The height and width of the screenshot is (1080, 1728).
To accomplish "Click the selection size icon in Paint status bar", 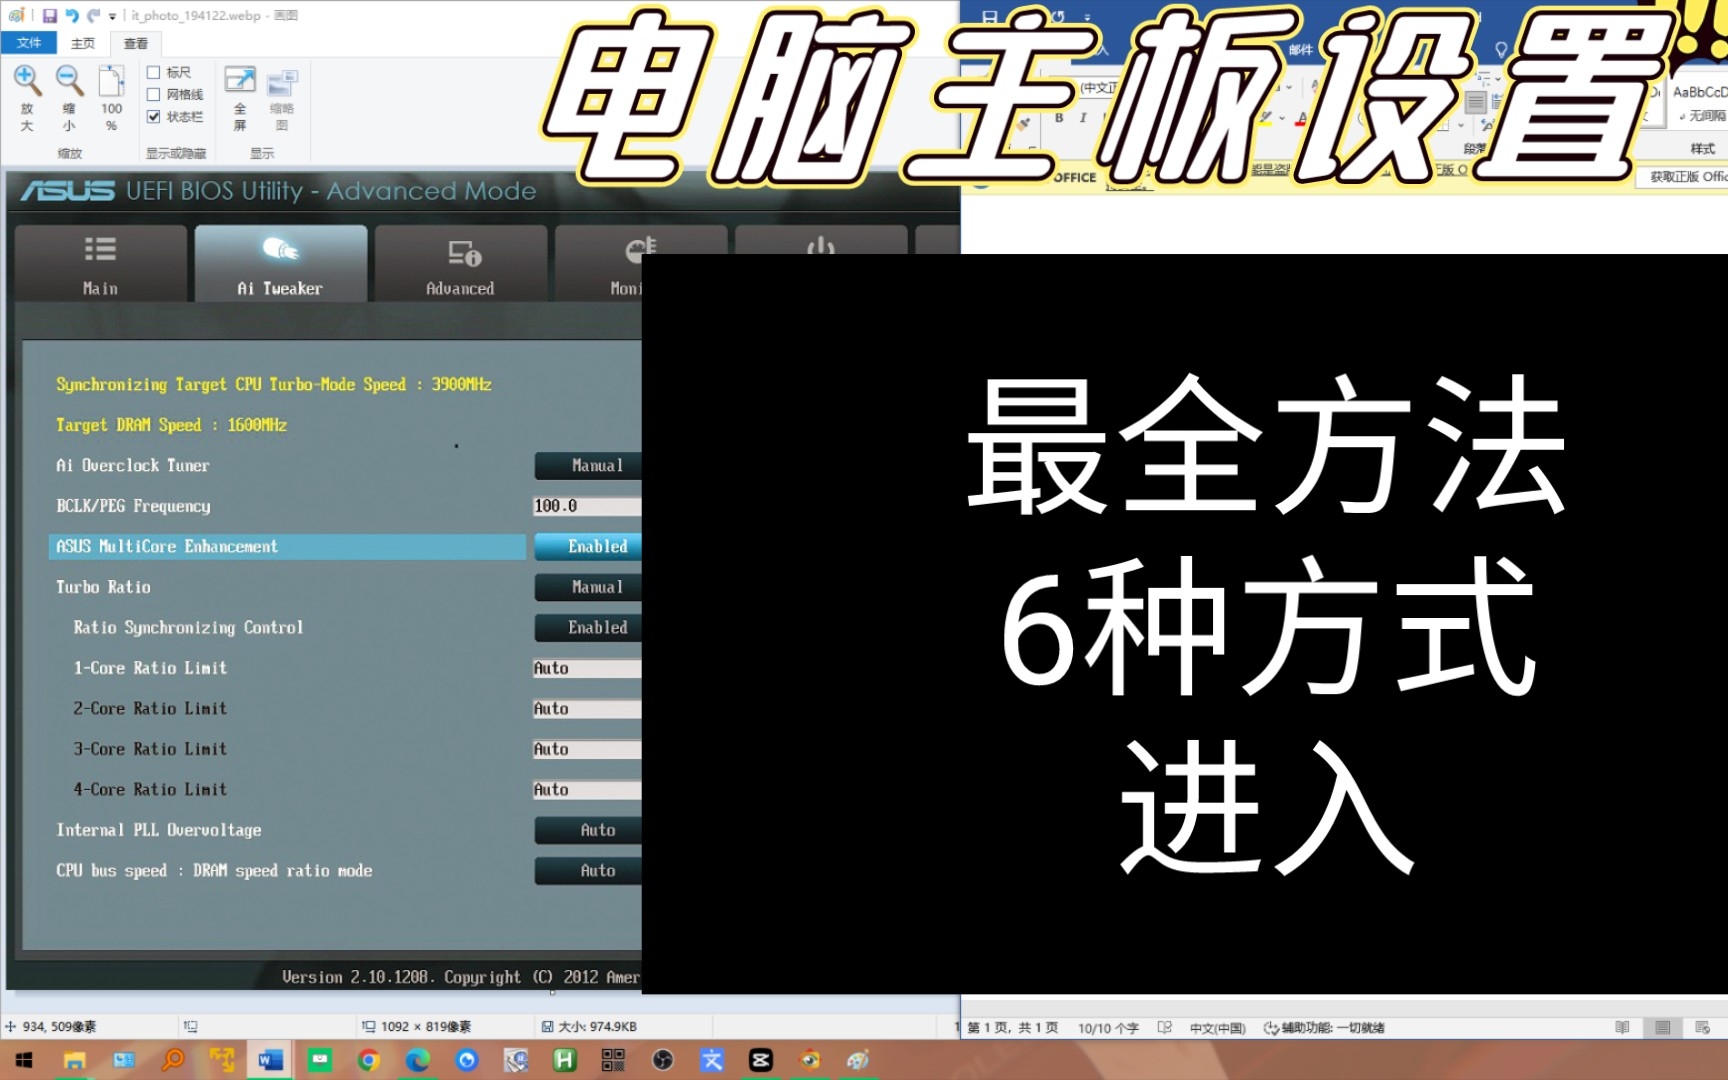I will point(191,1027).
